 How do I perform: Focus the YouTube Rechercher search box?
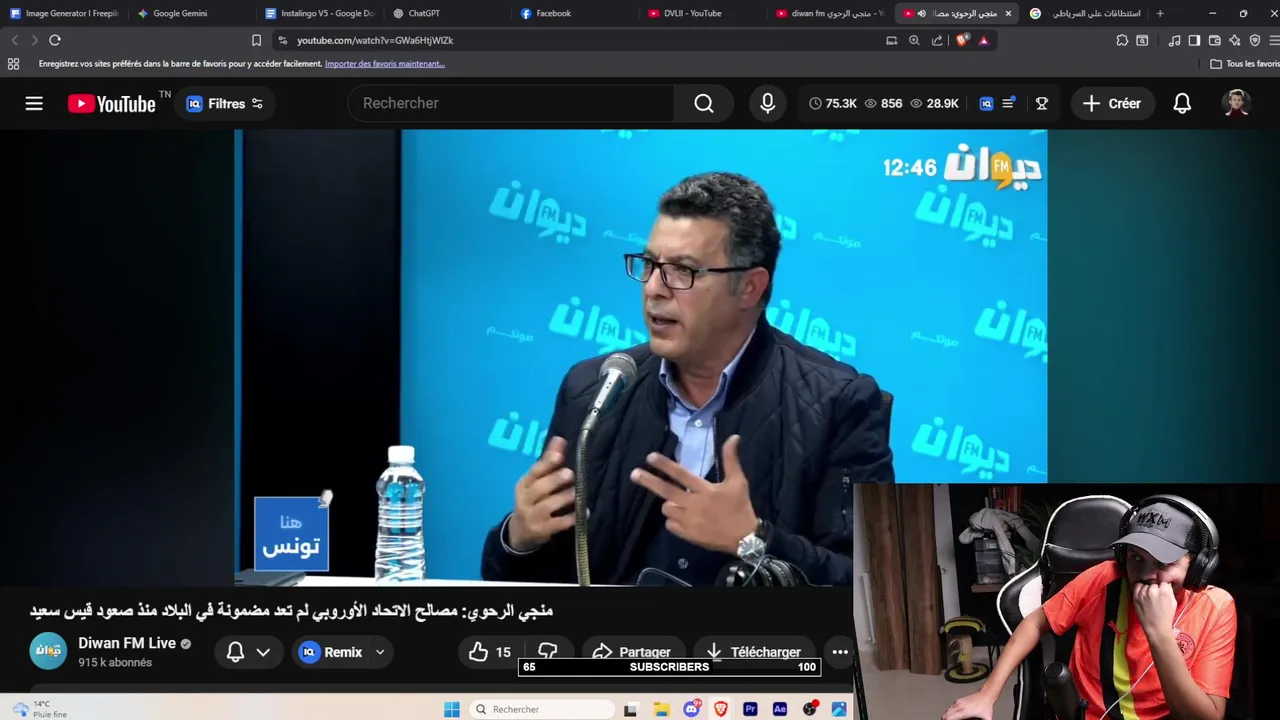coord(510,103)
